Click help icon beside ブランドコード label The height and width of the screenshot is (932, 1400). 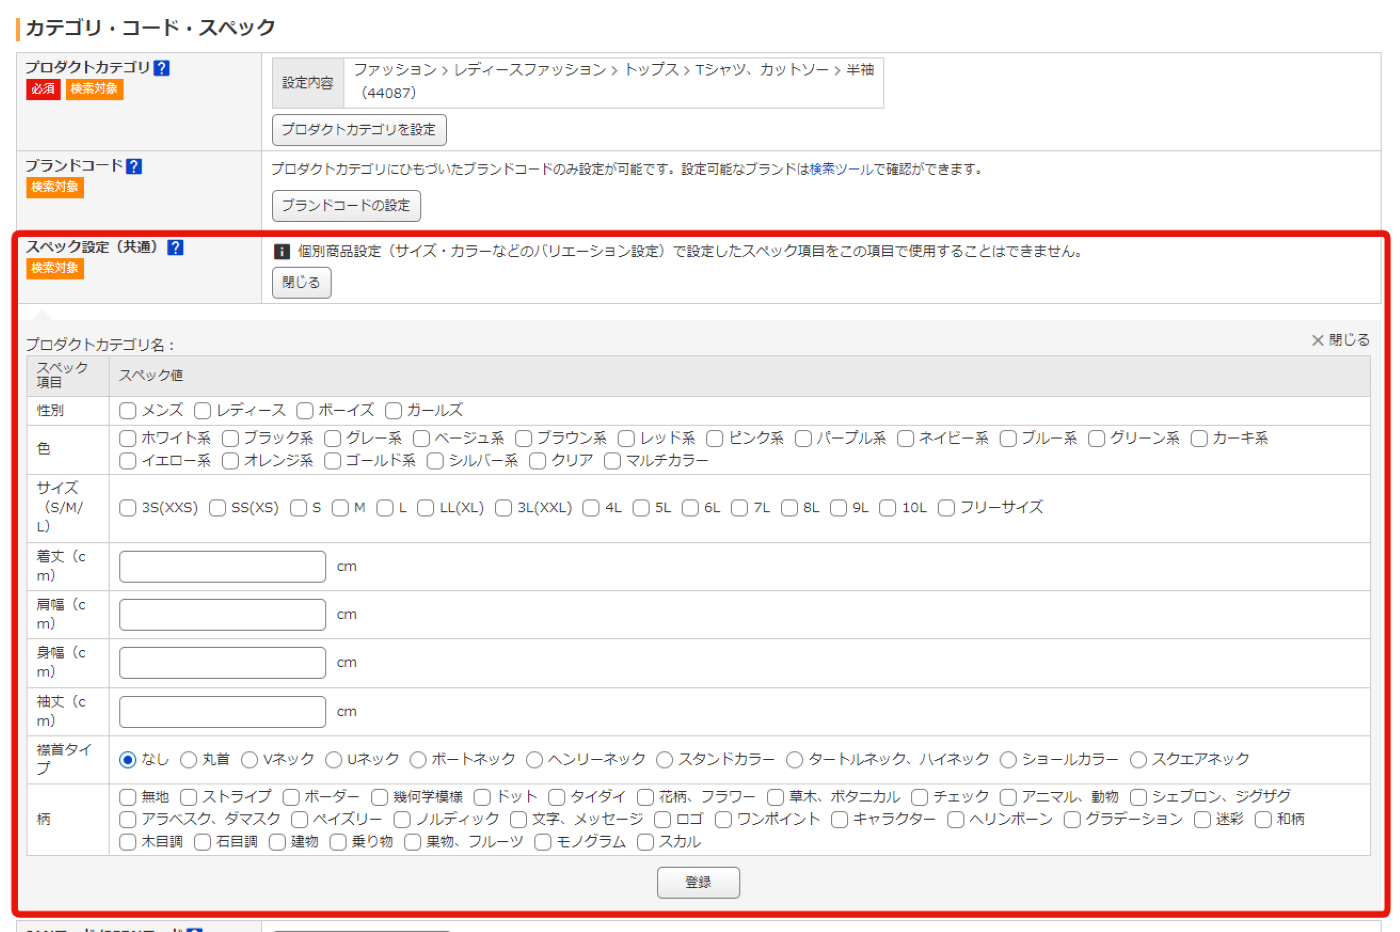coord(134,166)
